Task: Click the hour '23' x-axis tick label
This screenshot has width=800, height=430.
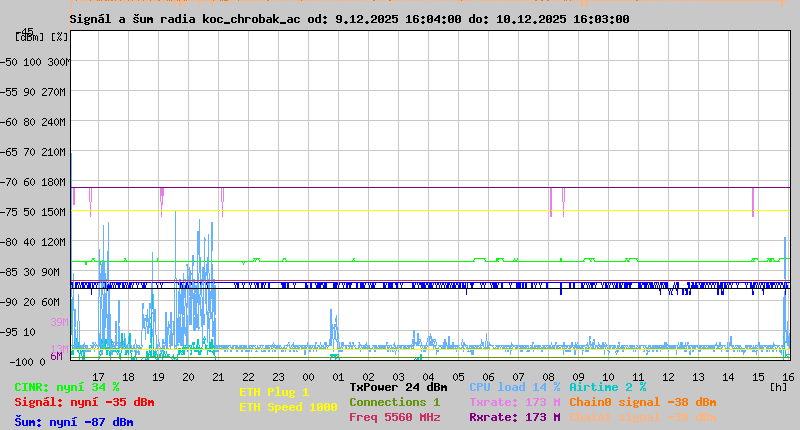Action: tap(278, 377)
